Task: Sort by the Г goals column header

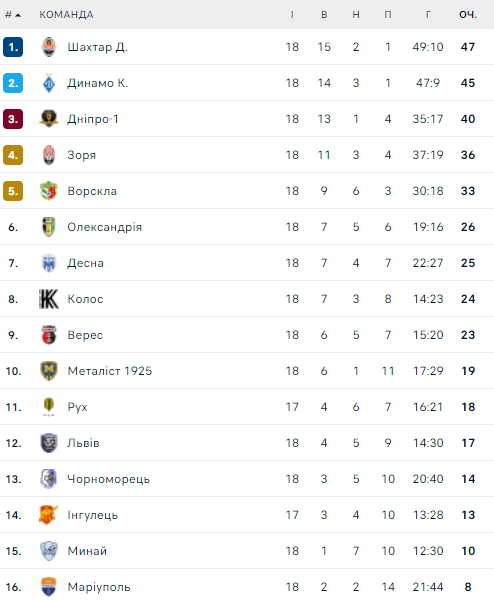Action: pos(428,15)
